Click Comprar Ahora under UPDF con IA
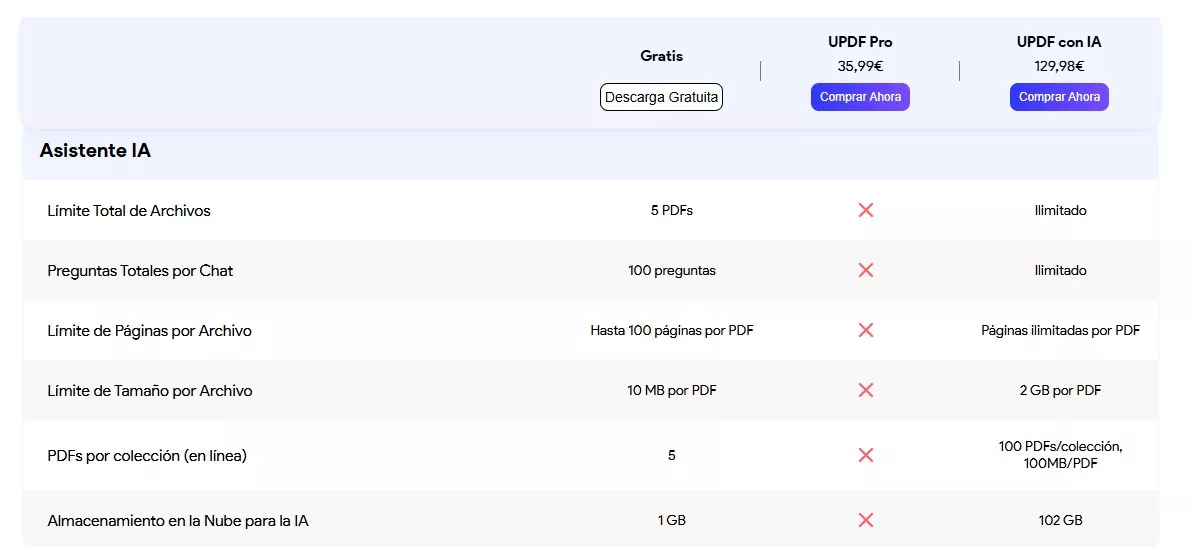This screenshot has height=547, width=1198. point(1059,97)
